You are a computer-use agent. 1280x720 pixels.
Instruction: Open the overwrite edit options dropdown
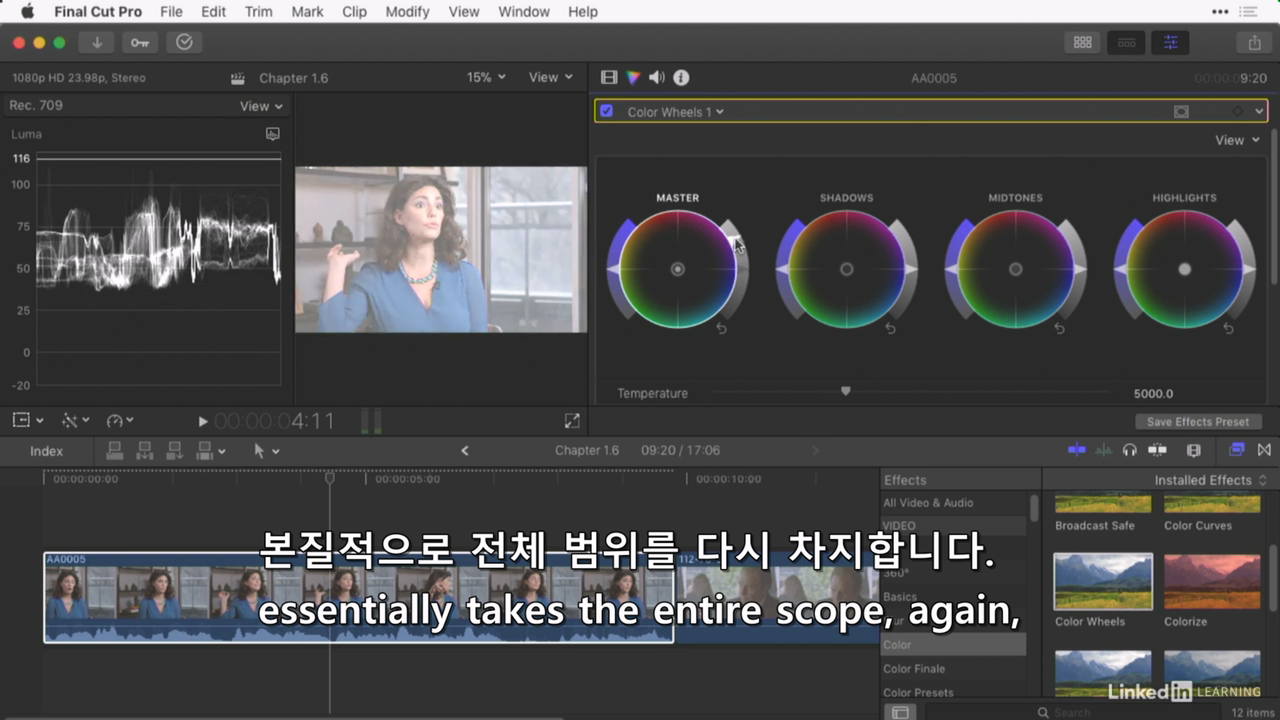tap(211, 451)
